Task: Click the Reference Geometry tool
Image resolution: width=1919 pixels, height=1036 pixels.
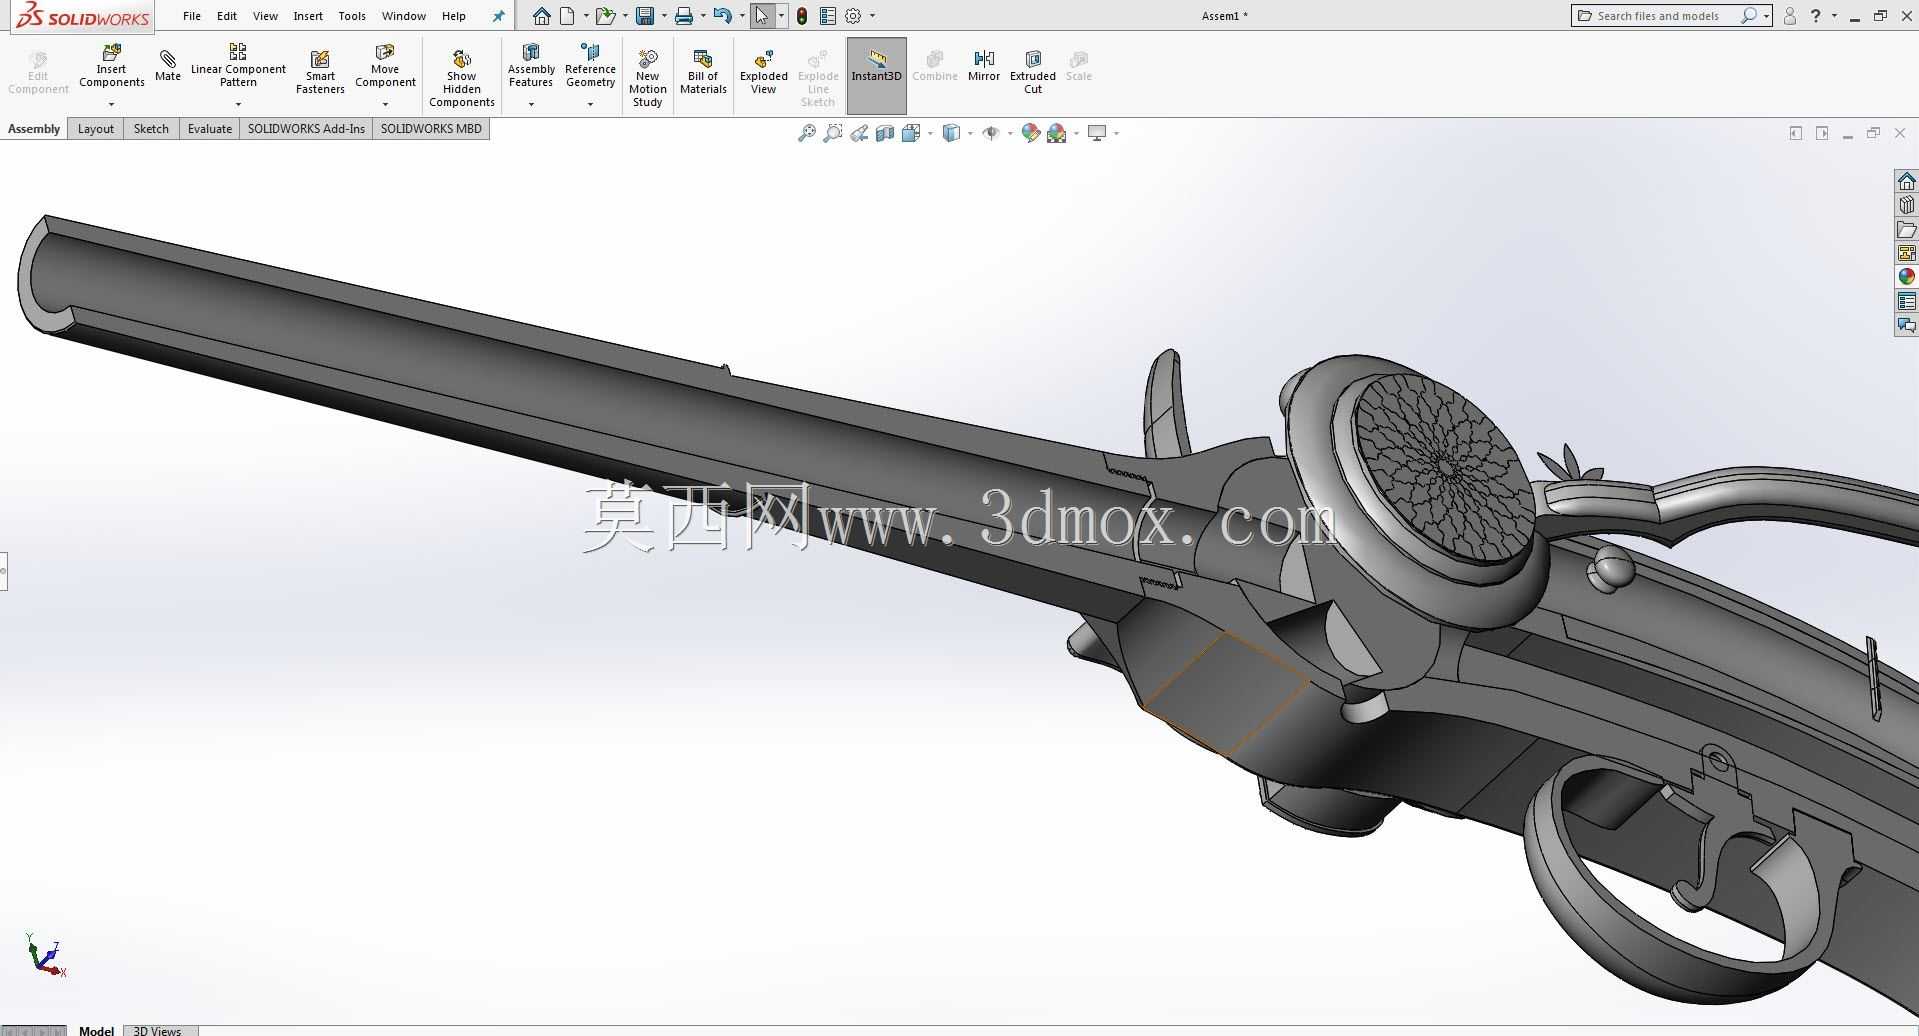Action: point(590,65)
